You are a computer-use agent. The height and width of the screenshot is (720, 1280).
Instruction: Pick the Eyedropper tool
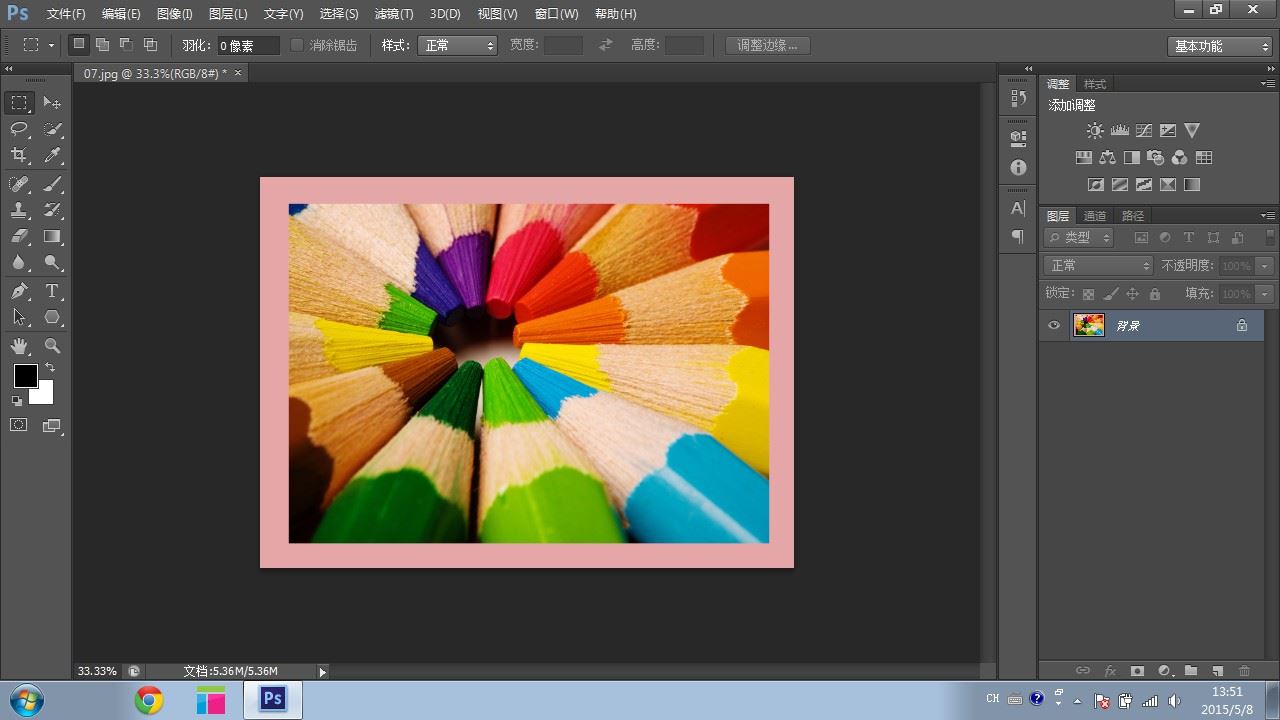[x=53, y=155]
